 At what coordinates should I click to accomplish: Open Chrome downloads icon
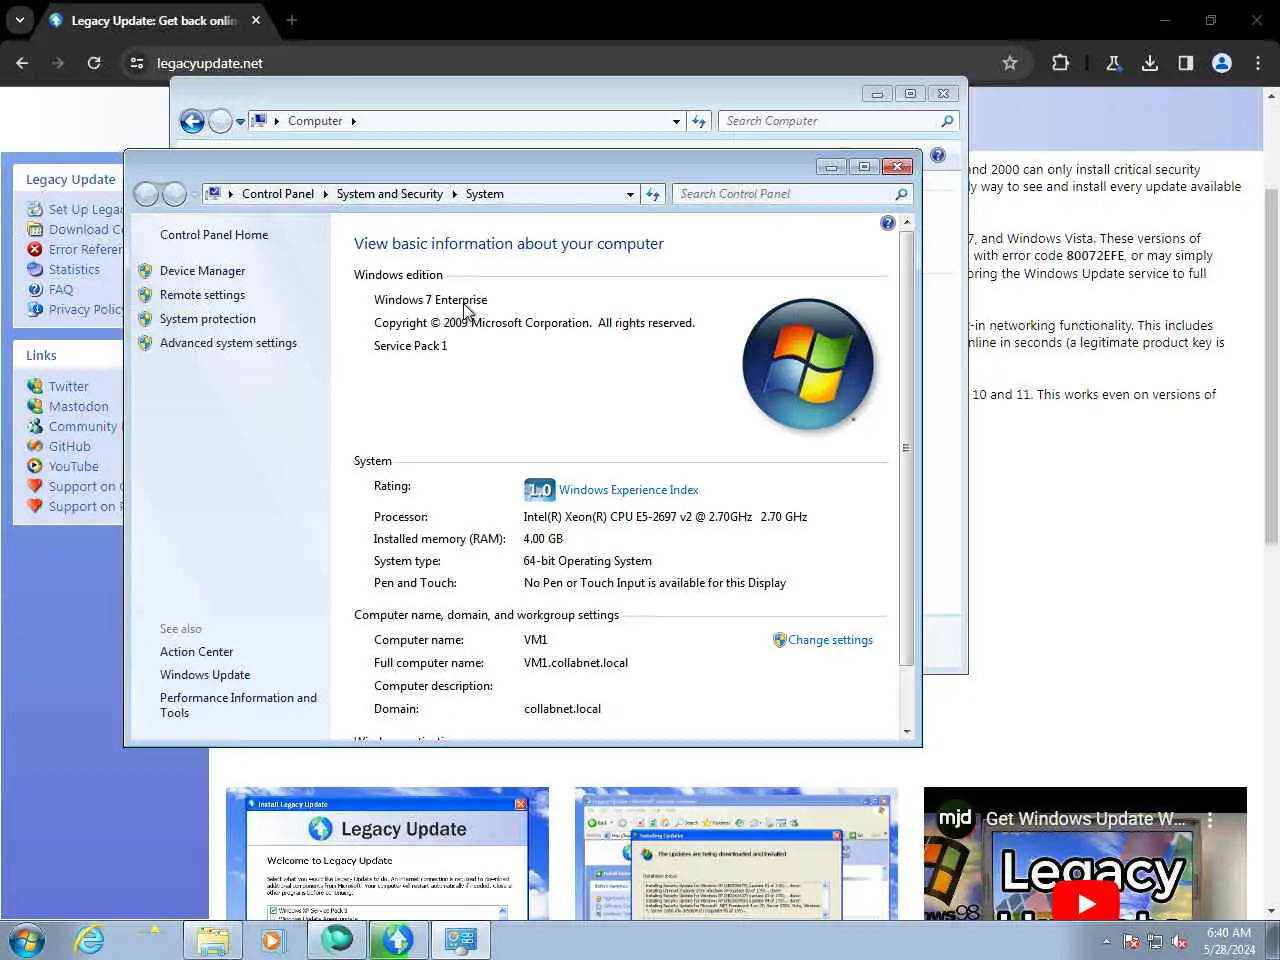tap(1150, 63)
